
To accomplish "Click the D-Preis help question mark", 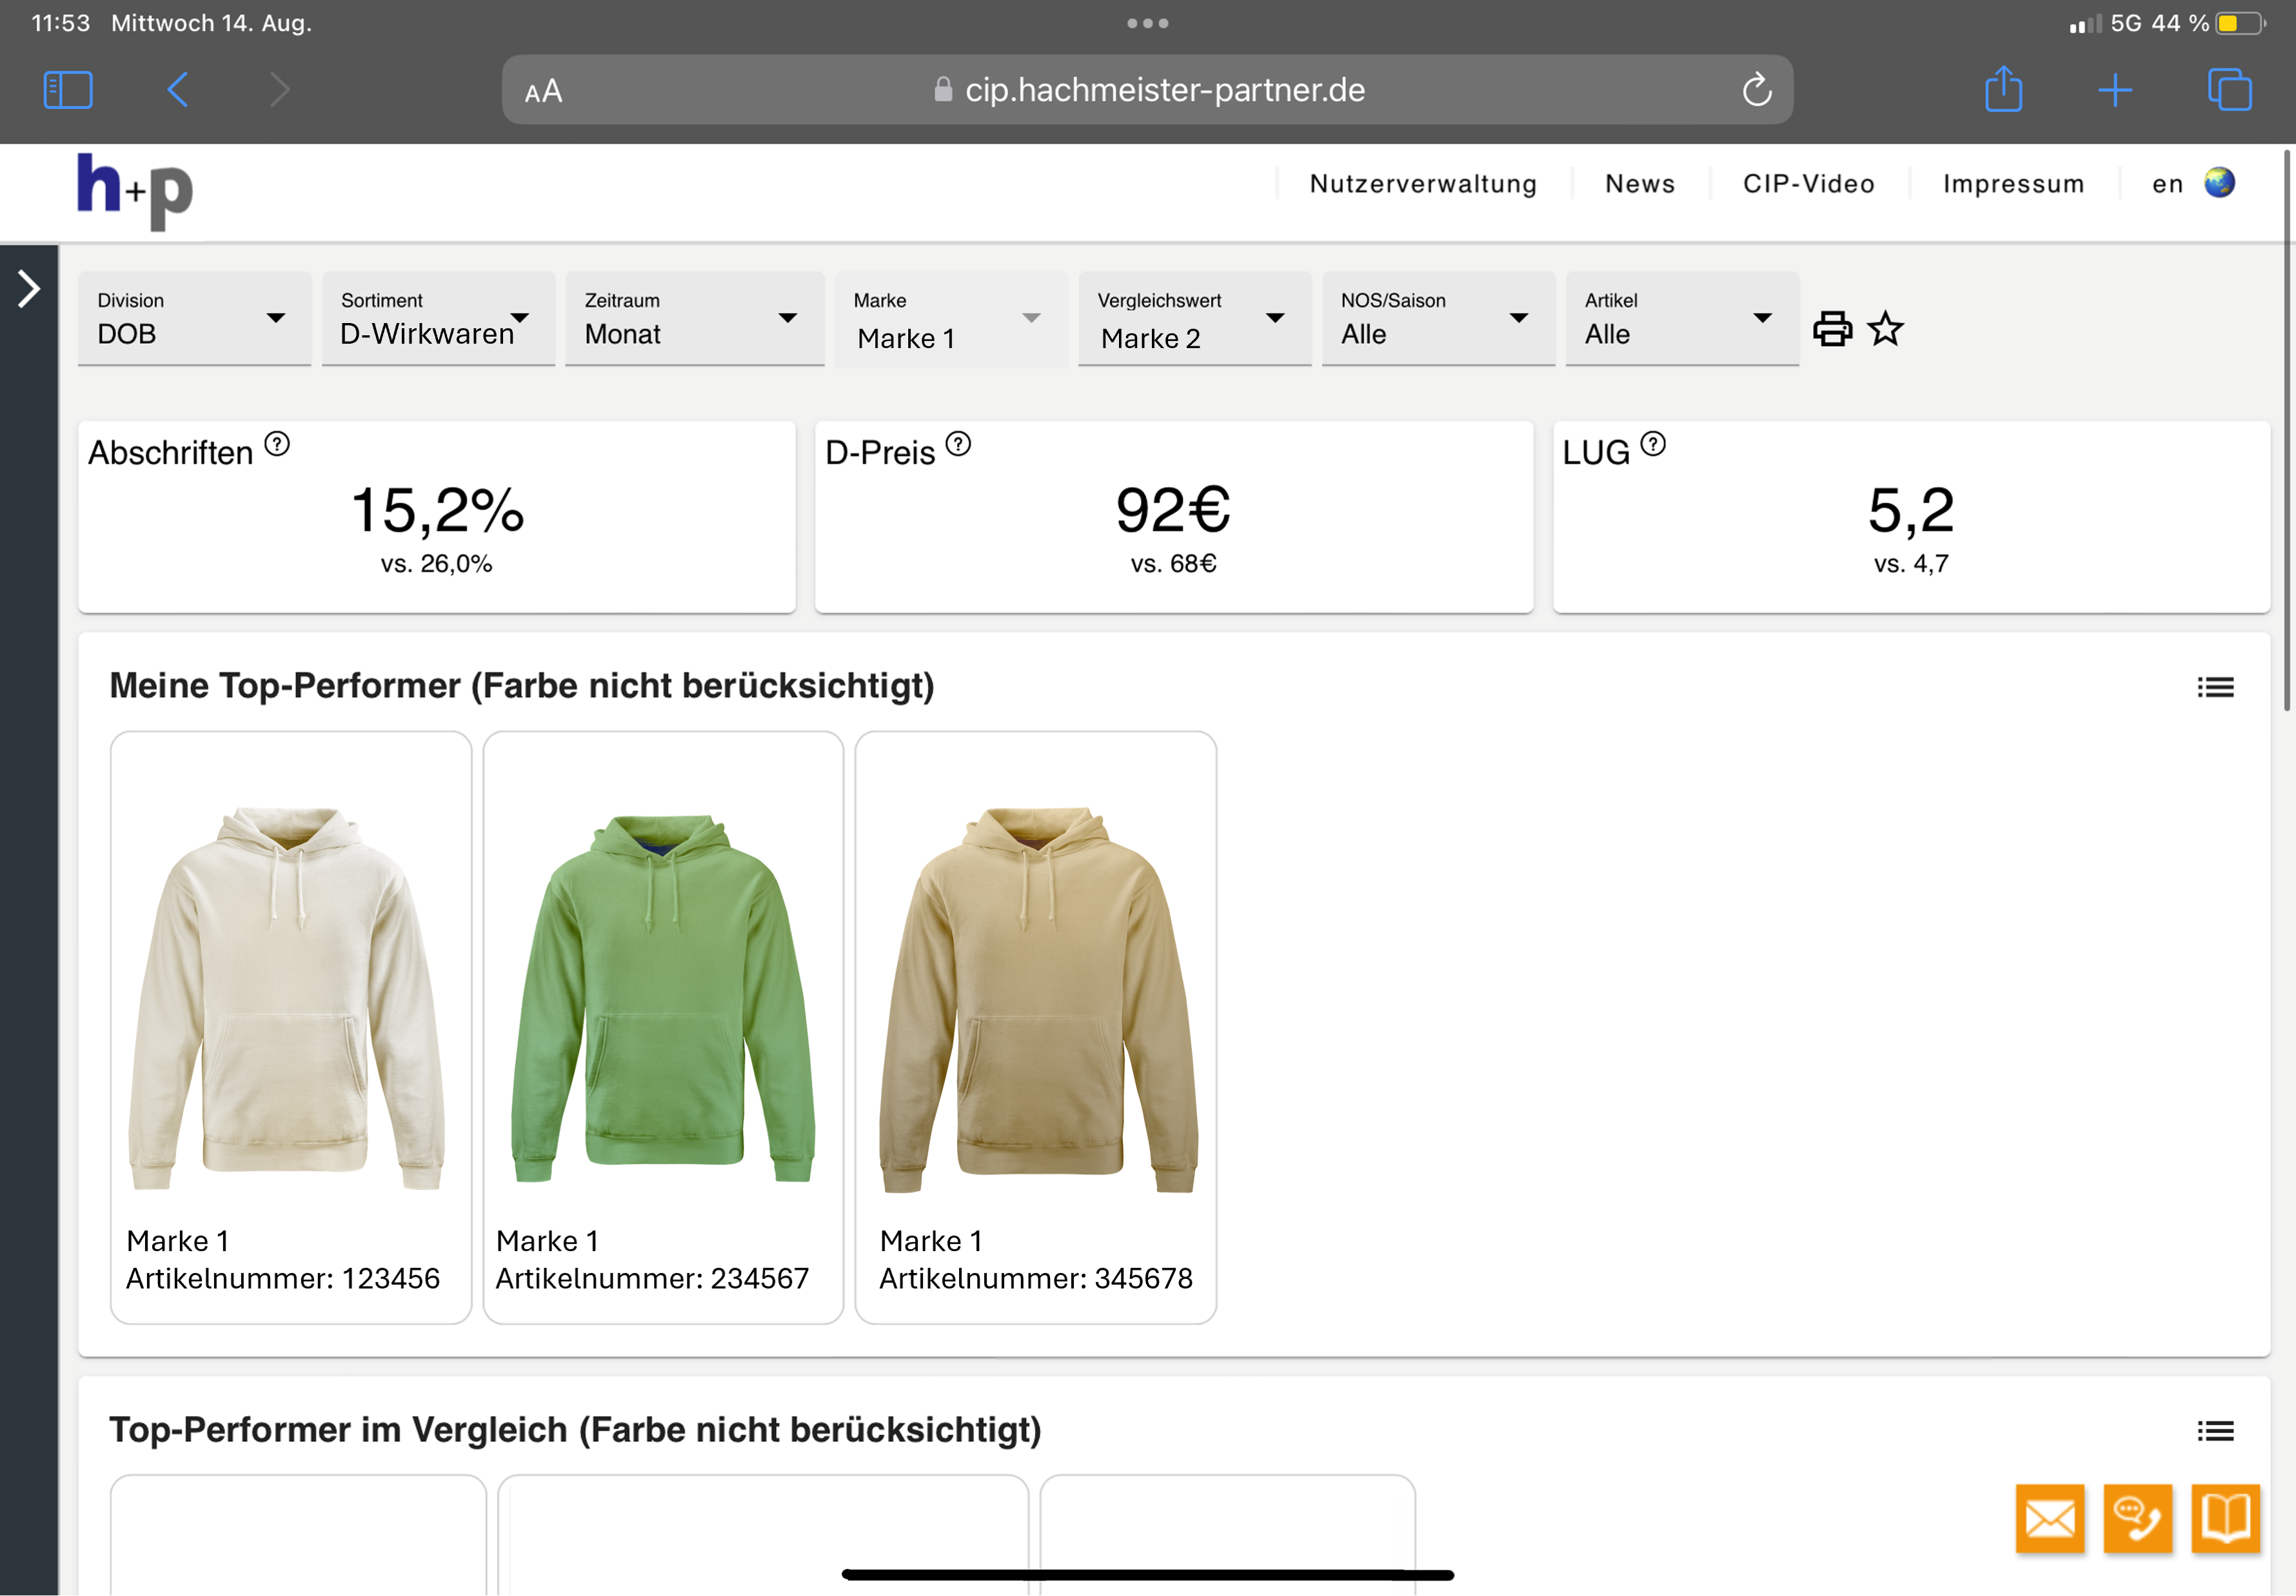I will pos(957,443).
